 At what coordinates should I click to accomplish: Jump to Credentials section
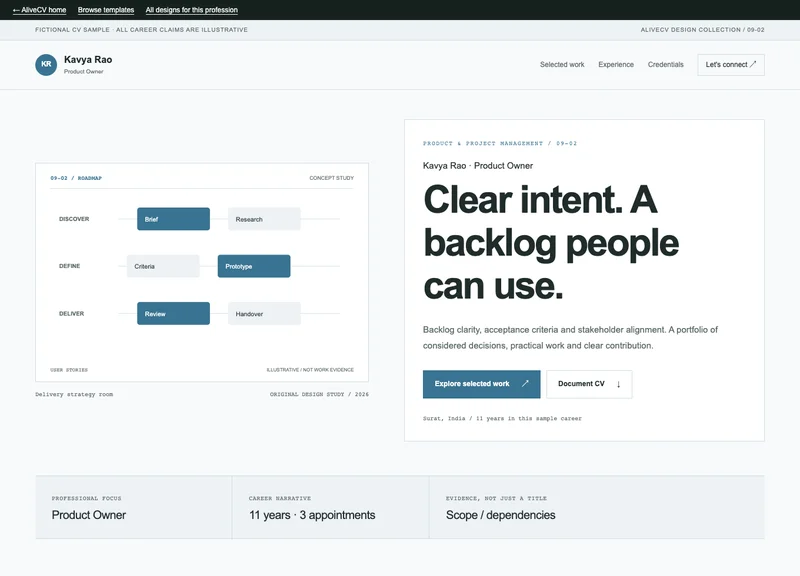pos(665,65)
